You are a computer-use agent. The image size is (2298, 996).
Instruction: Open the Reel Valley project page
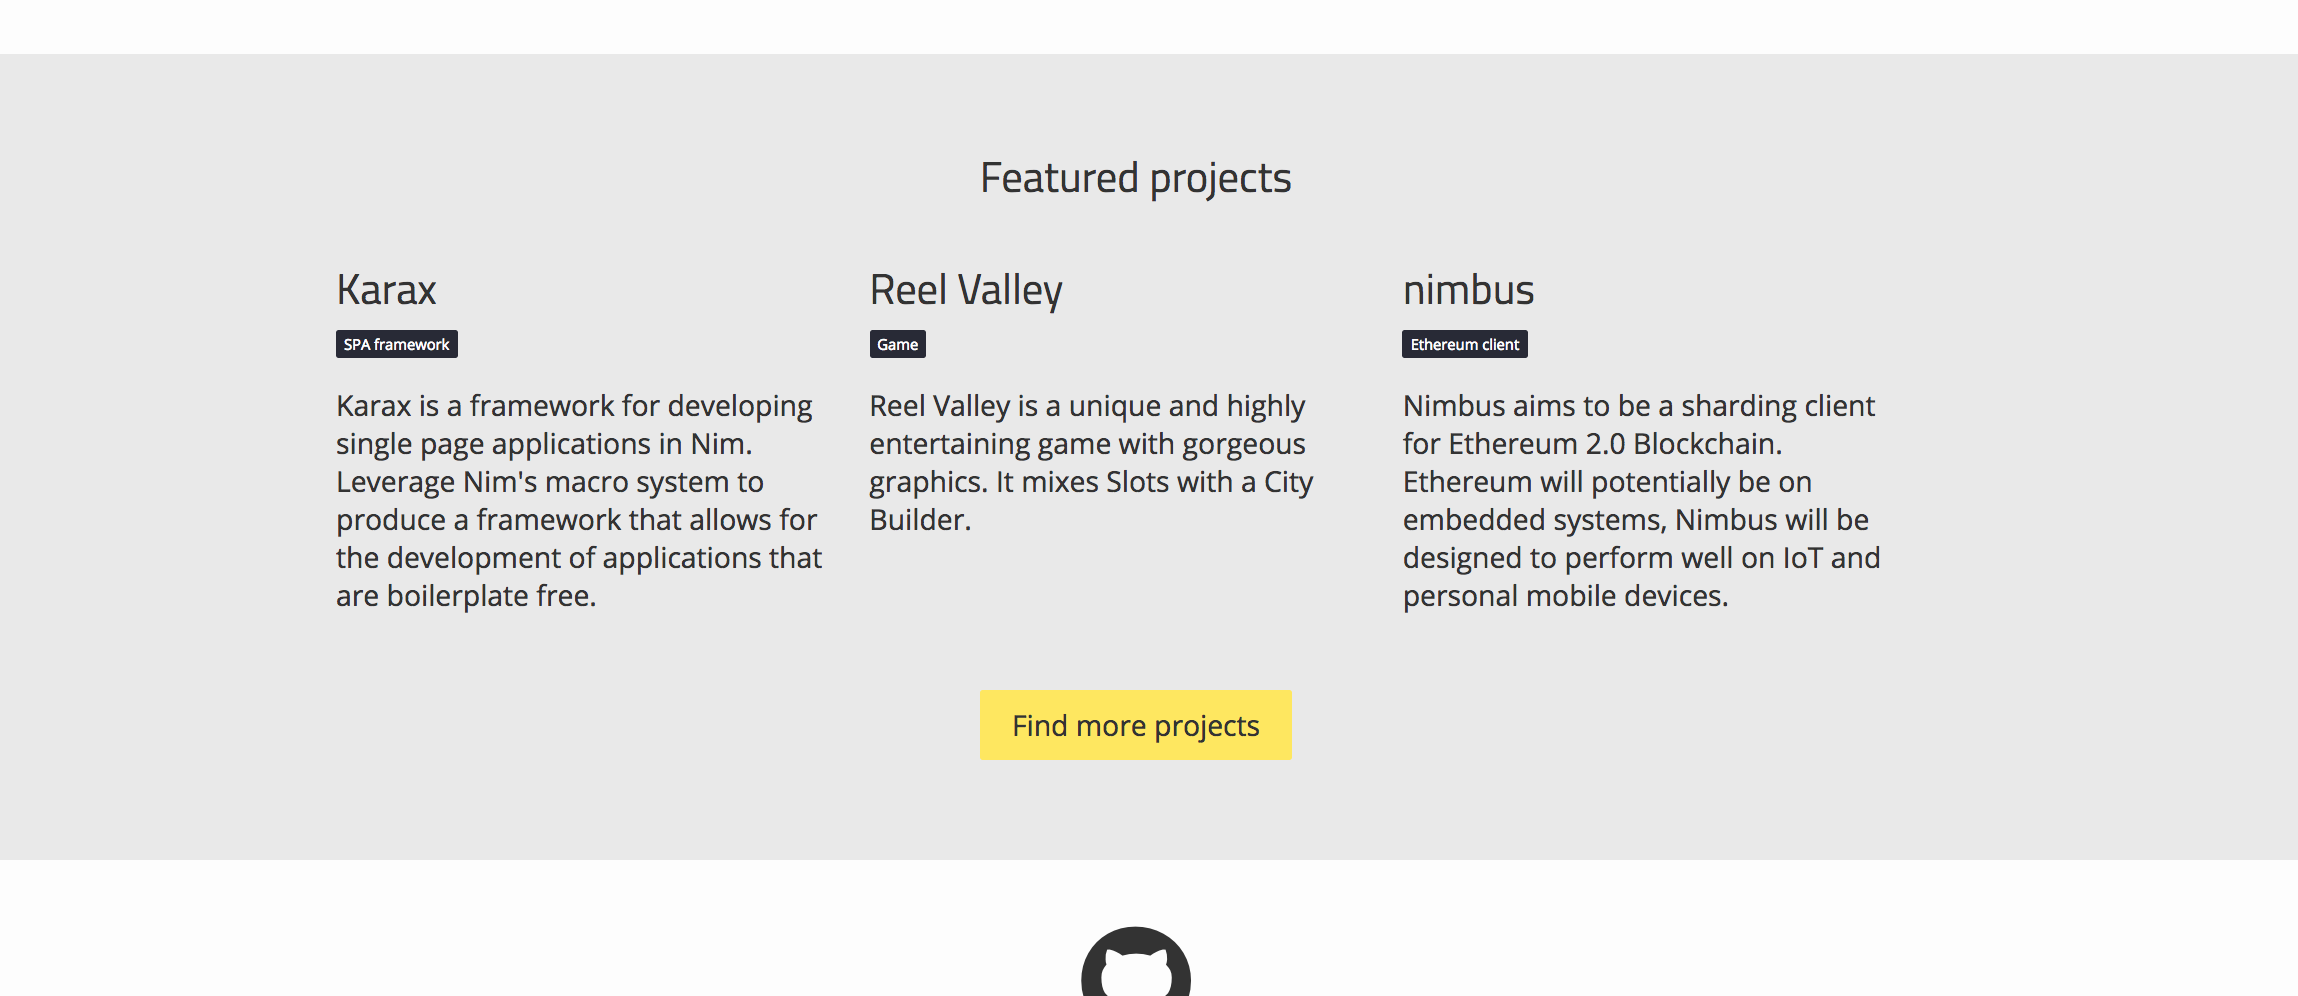(965, 290)
